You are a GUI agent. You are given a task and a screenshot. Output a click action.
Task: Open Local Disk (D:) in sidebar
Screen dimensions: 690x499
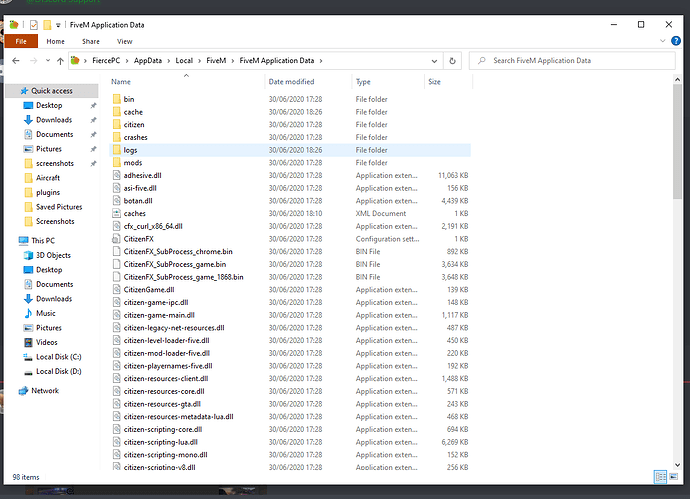point(59,371)
